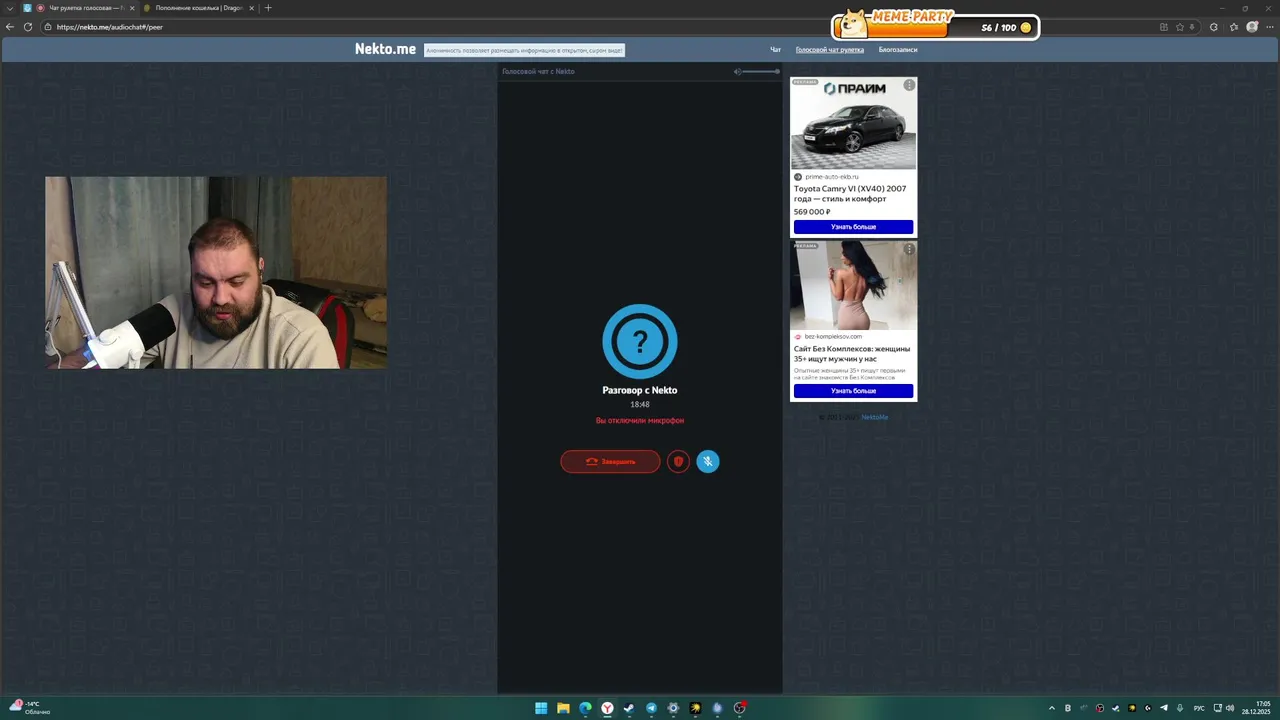Open a new browser tab
Image resolution: width=1280 pixels, height=720 pixels.
(x=268, y=8)
